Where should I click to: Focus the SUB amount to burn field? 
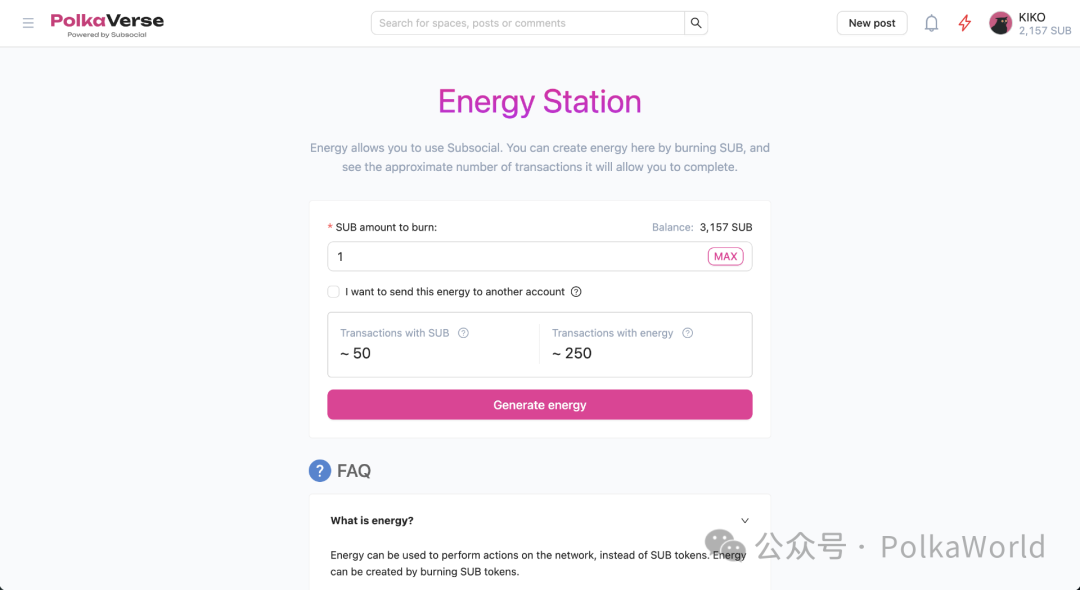pyautogui.click(x=517, y=256)
